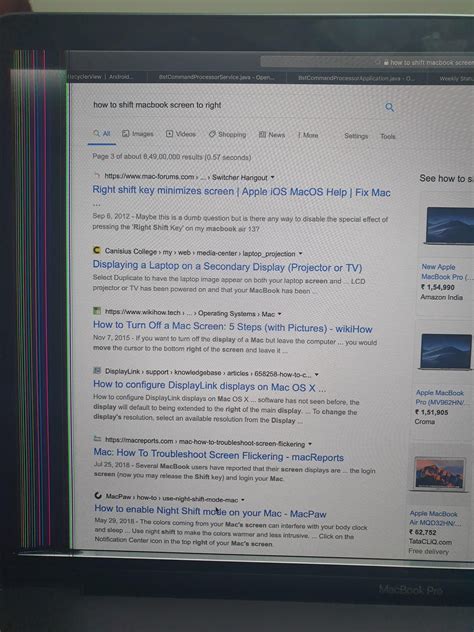474x632 pixels.
Task: Expand dropdown arrow beside macreports.com breadcrumb
Action: 310,444
